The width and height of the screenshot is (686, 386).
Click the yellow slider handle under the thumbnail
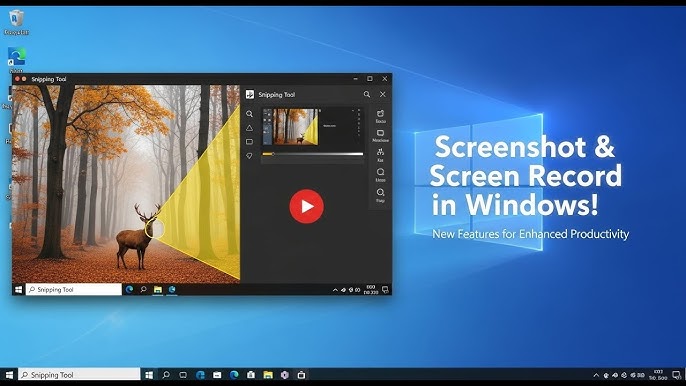pyautogui.click(x=272, y=154)
